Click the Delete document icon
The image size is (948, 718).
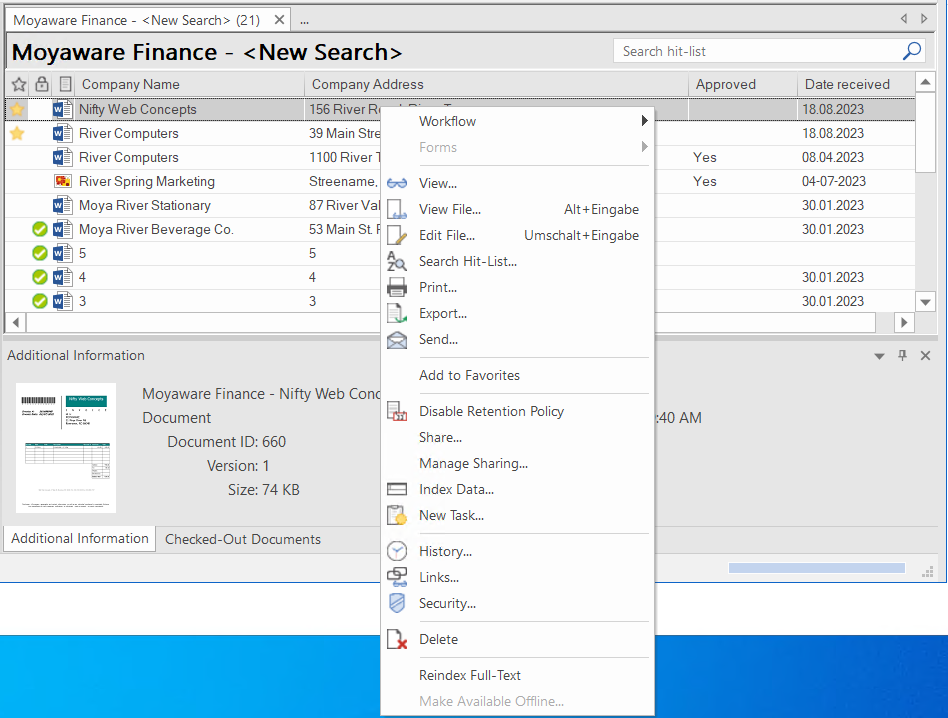tap(397, 639)
